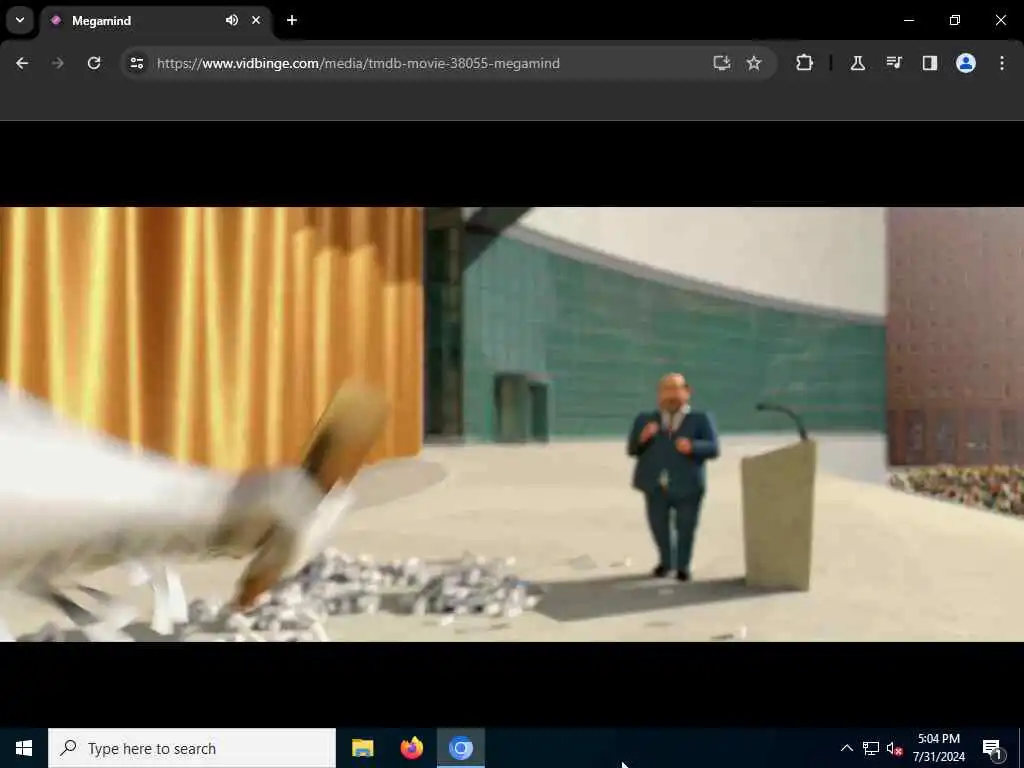The height and width of the screenshot is (768, 1024).
Task: Reload the vidbinge page
Action: pos(94,63)
